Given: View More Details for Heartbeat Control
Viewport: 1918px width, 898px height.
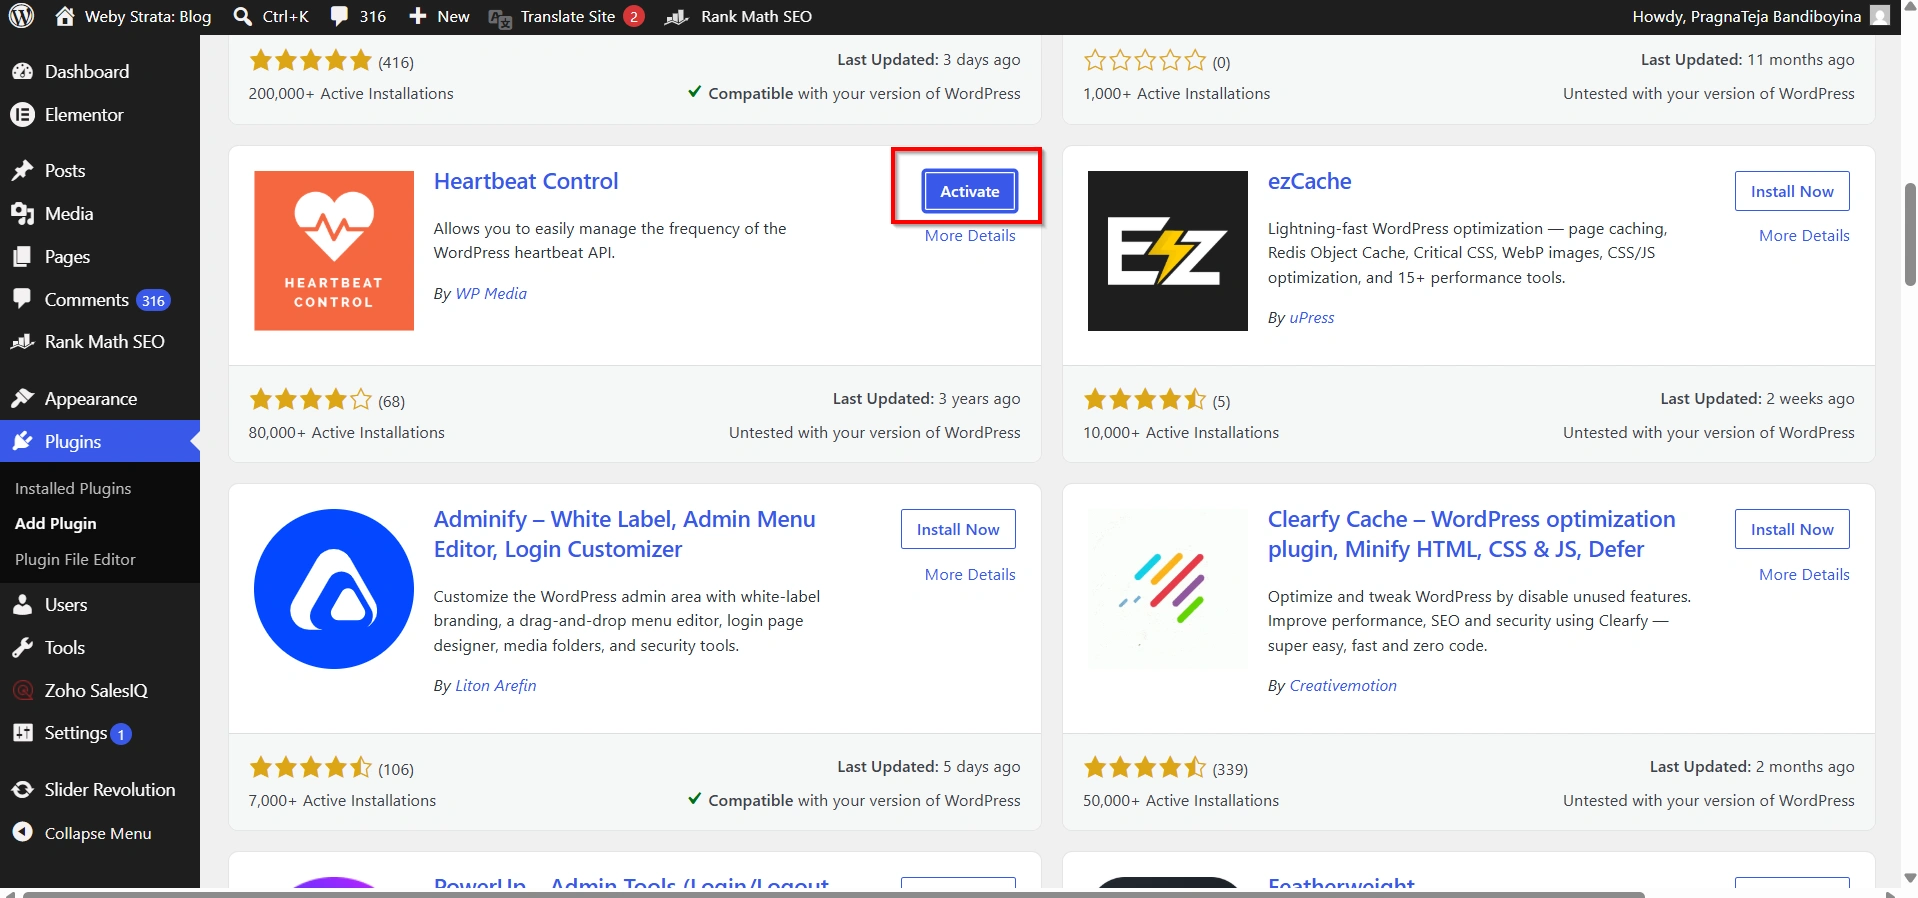Looking at the screenshot, I should coord(970,235).
